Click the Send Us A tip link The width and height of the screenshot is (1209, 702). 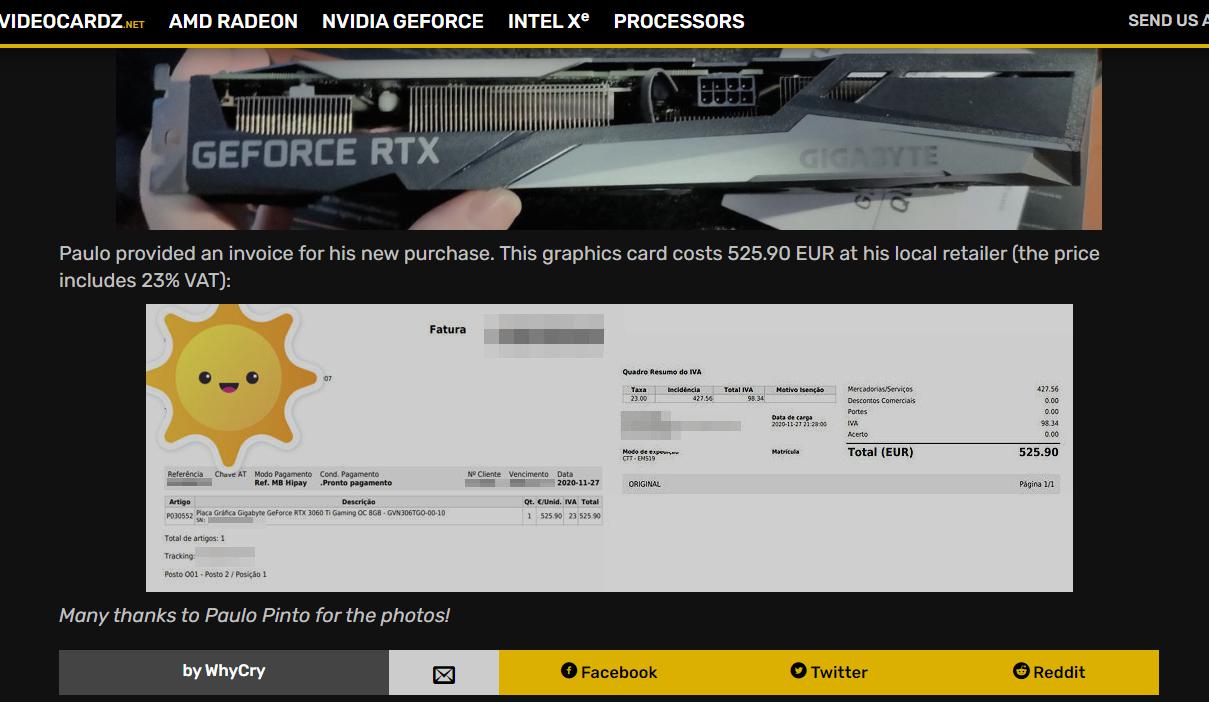tap(1168, 20)
